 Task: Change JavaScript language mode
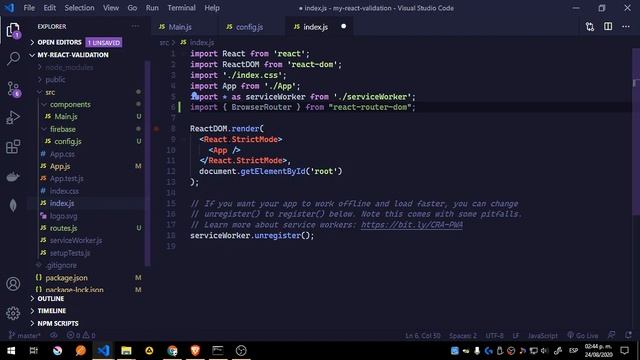pyautogui.click(x=542, y=336)
